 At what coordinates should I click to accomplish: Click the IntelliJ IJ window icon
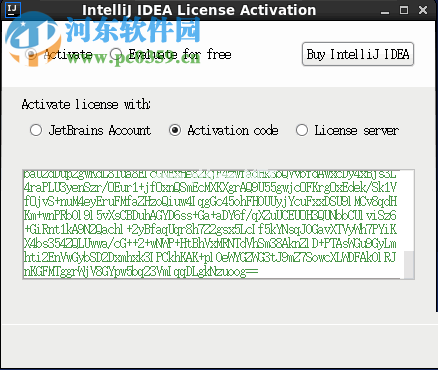click(13, 10)
